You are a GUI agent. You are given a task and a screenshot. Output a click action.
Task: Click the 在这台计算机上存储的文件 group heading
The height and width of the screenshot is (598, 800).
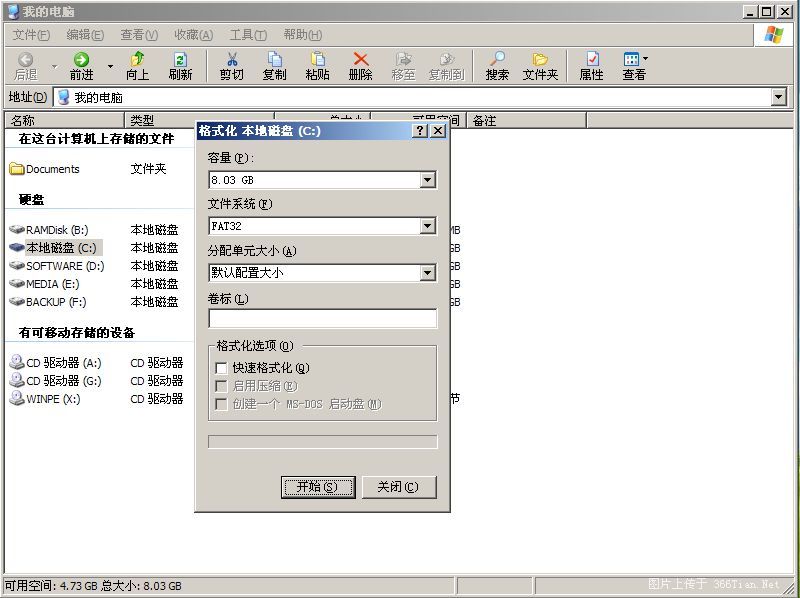96,139
